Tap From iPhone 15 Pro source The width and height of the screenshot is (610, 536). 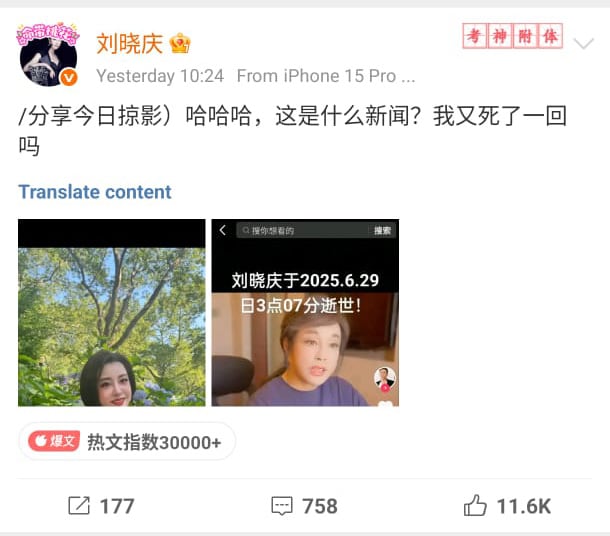(326, 76)
